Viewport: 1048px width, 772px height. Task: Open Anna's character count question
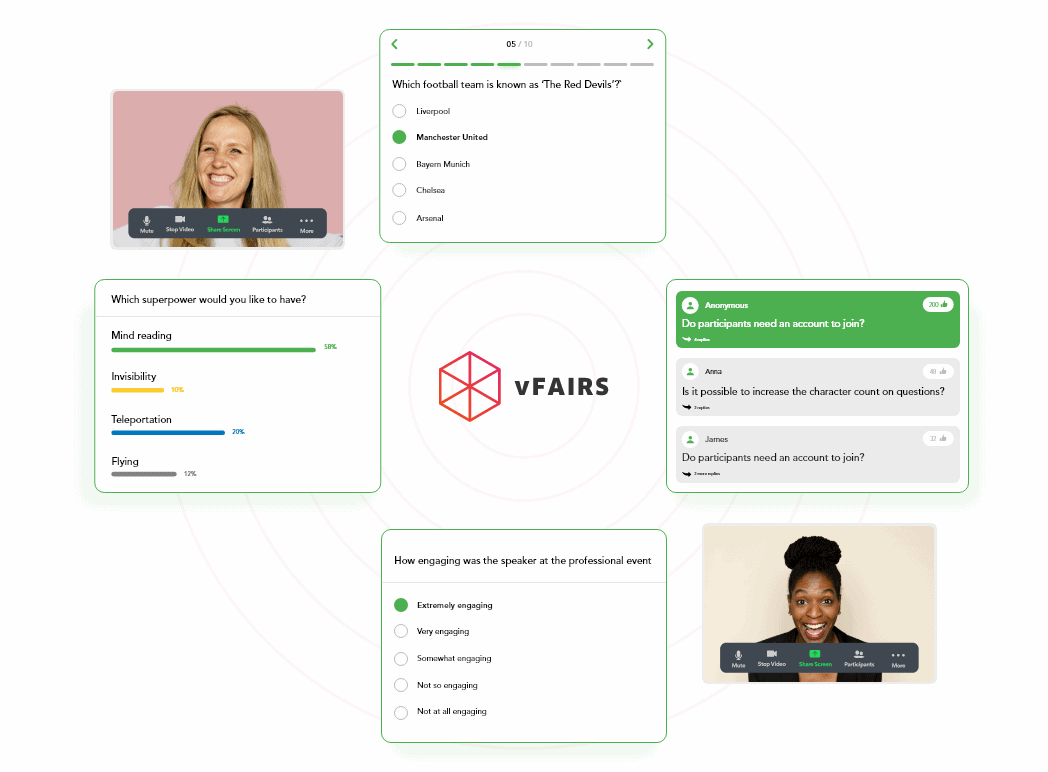[x=817, y=387]
